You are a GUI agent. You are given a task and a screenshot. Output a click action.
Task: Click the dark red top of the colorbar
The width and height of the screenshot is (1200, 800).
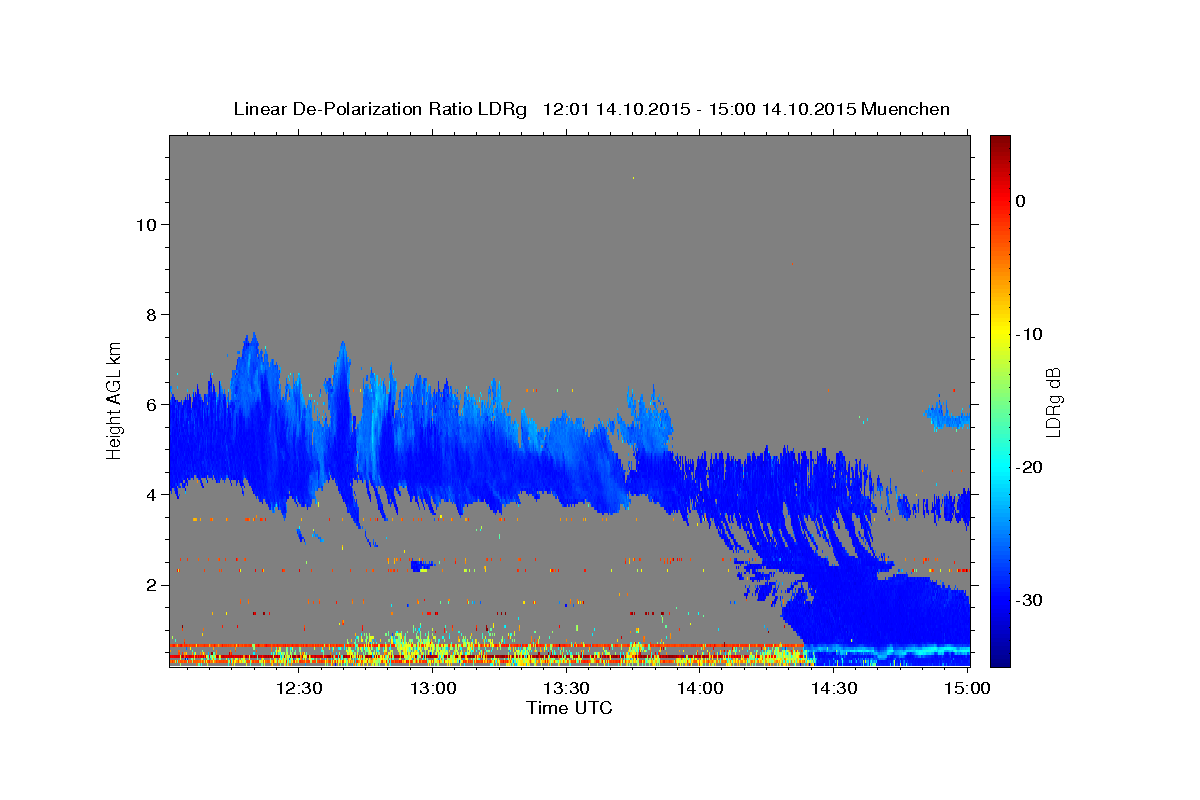1000,143
